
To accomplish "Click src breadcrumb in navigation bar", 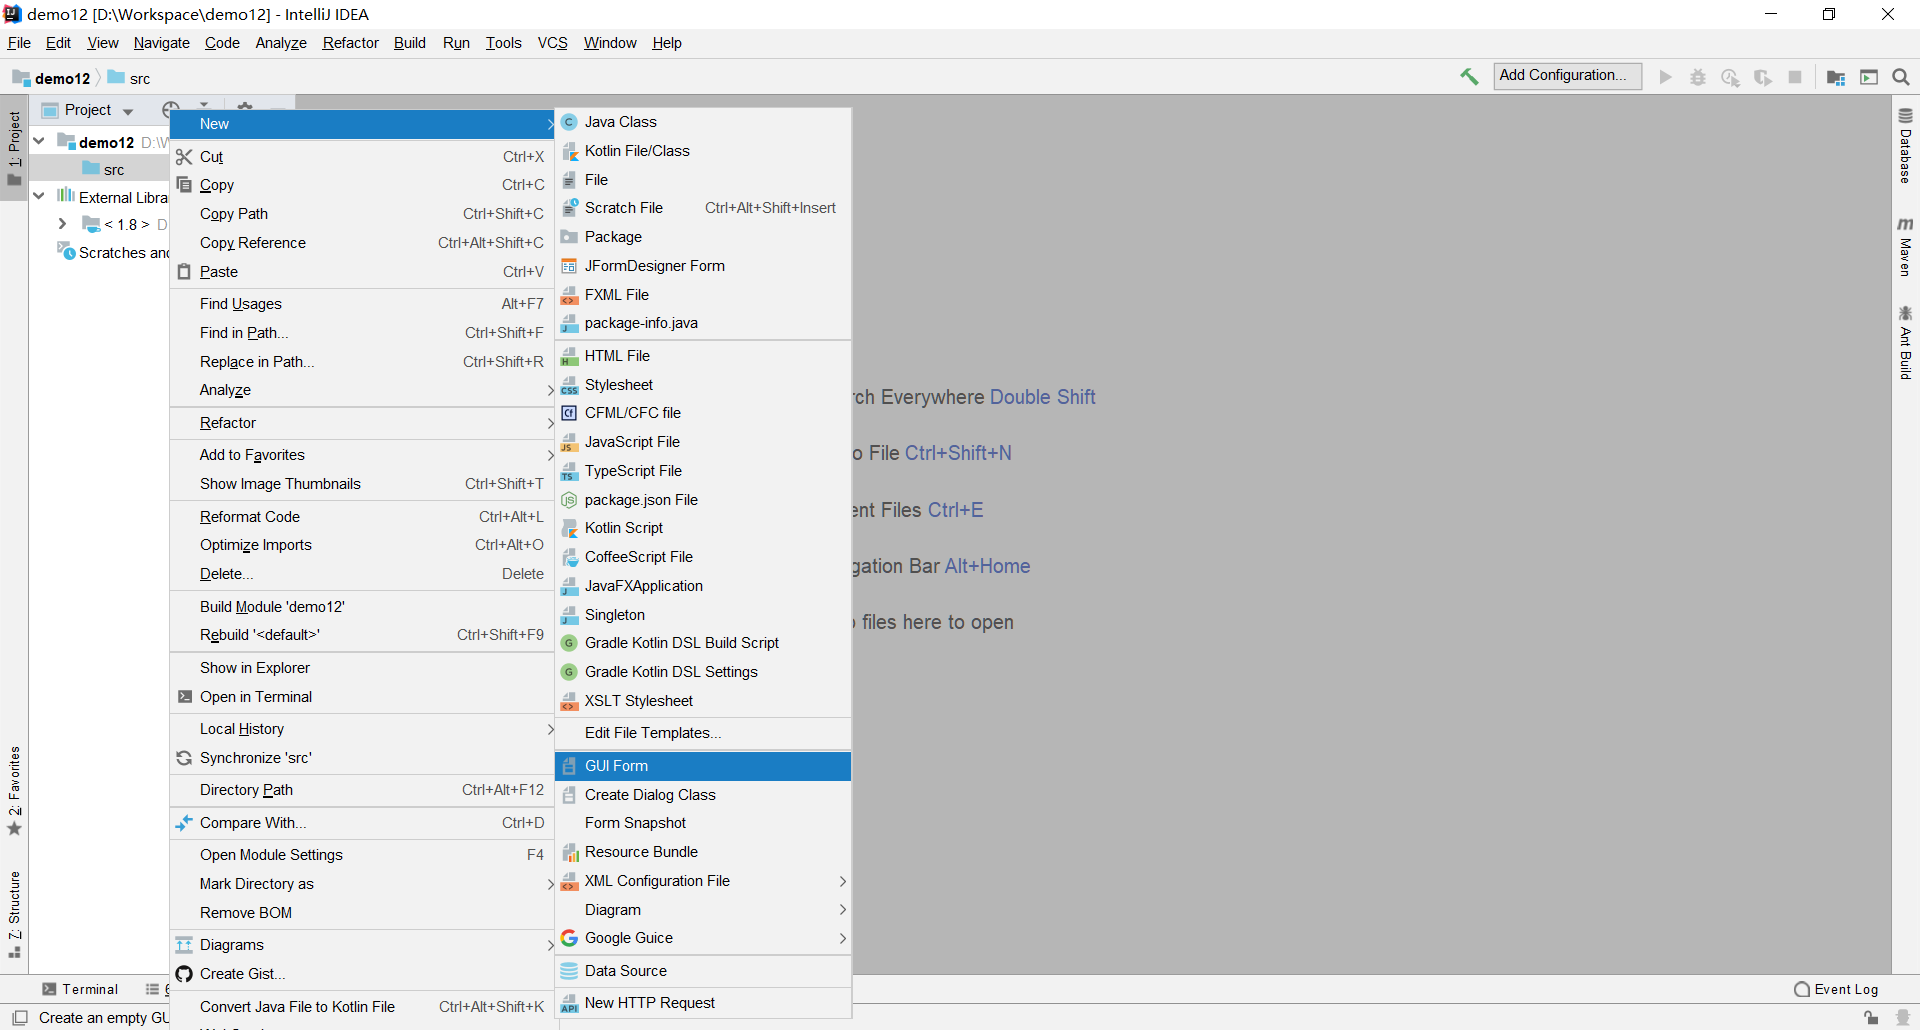I will tap(130, 78).
